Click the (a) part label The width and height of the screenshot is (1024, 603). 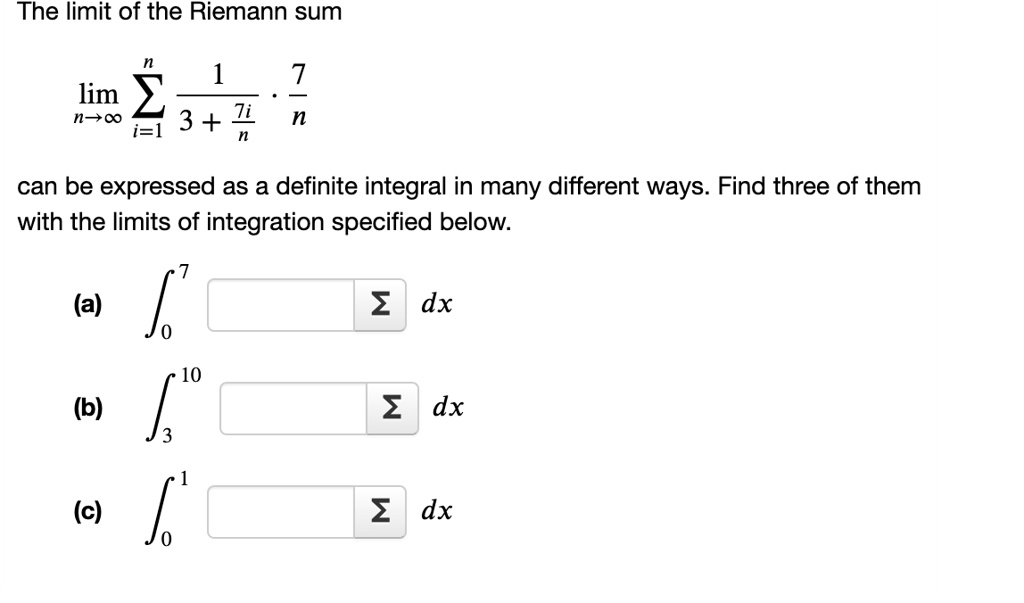[x=88, y=305]
